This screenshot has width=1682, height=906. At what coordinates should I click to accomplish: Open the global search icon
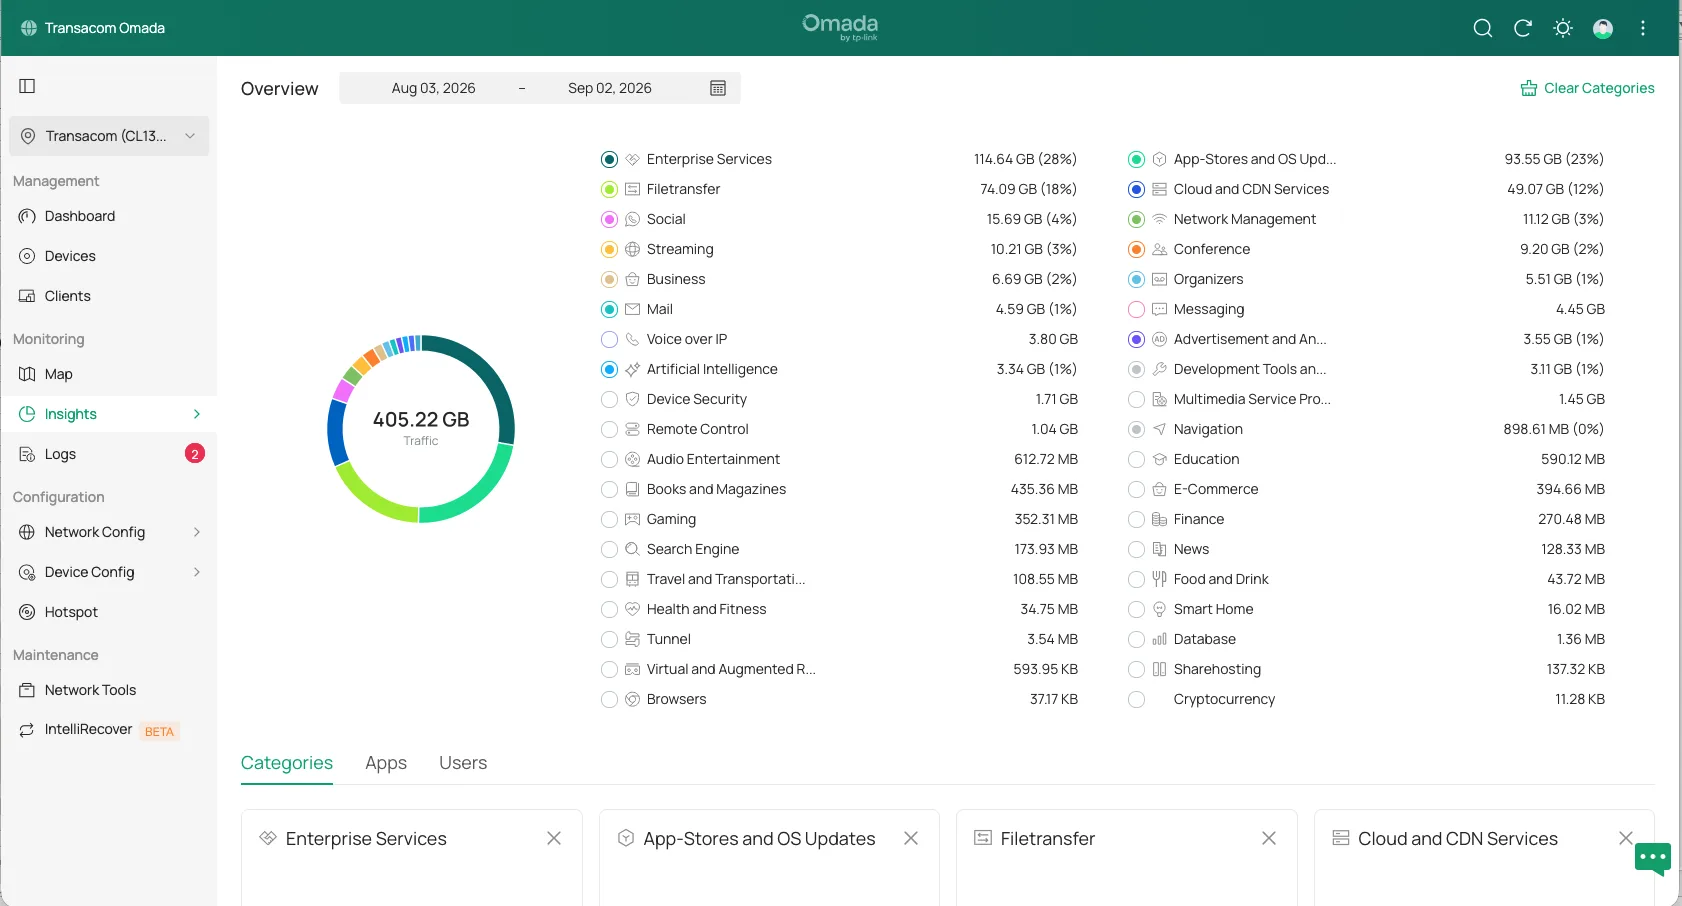(x=1483, y=28)
